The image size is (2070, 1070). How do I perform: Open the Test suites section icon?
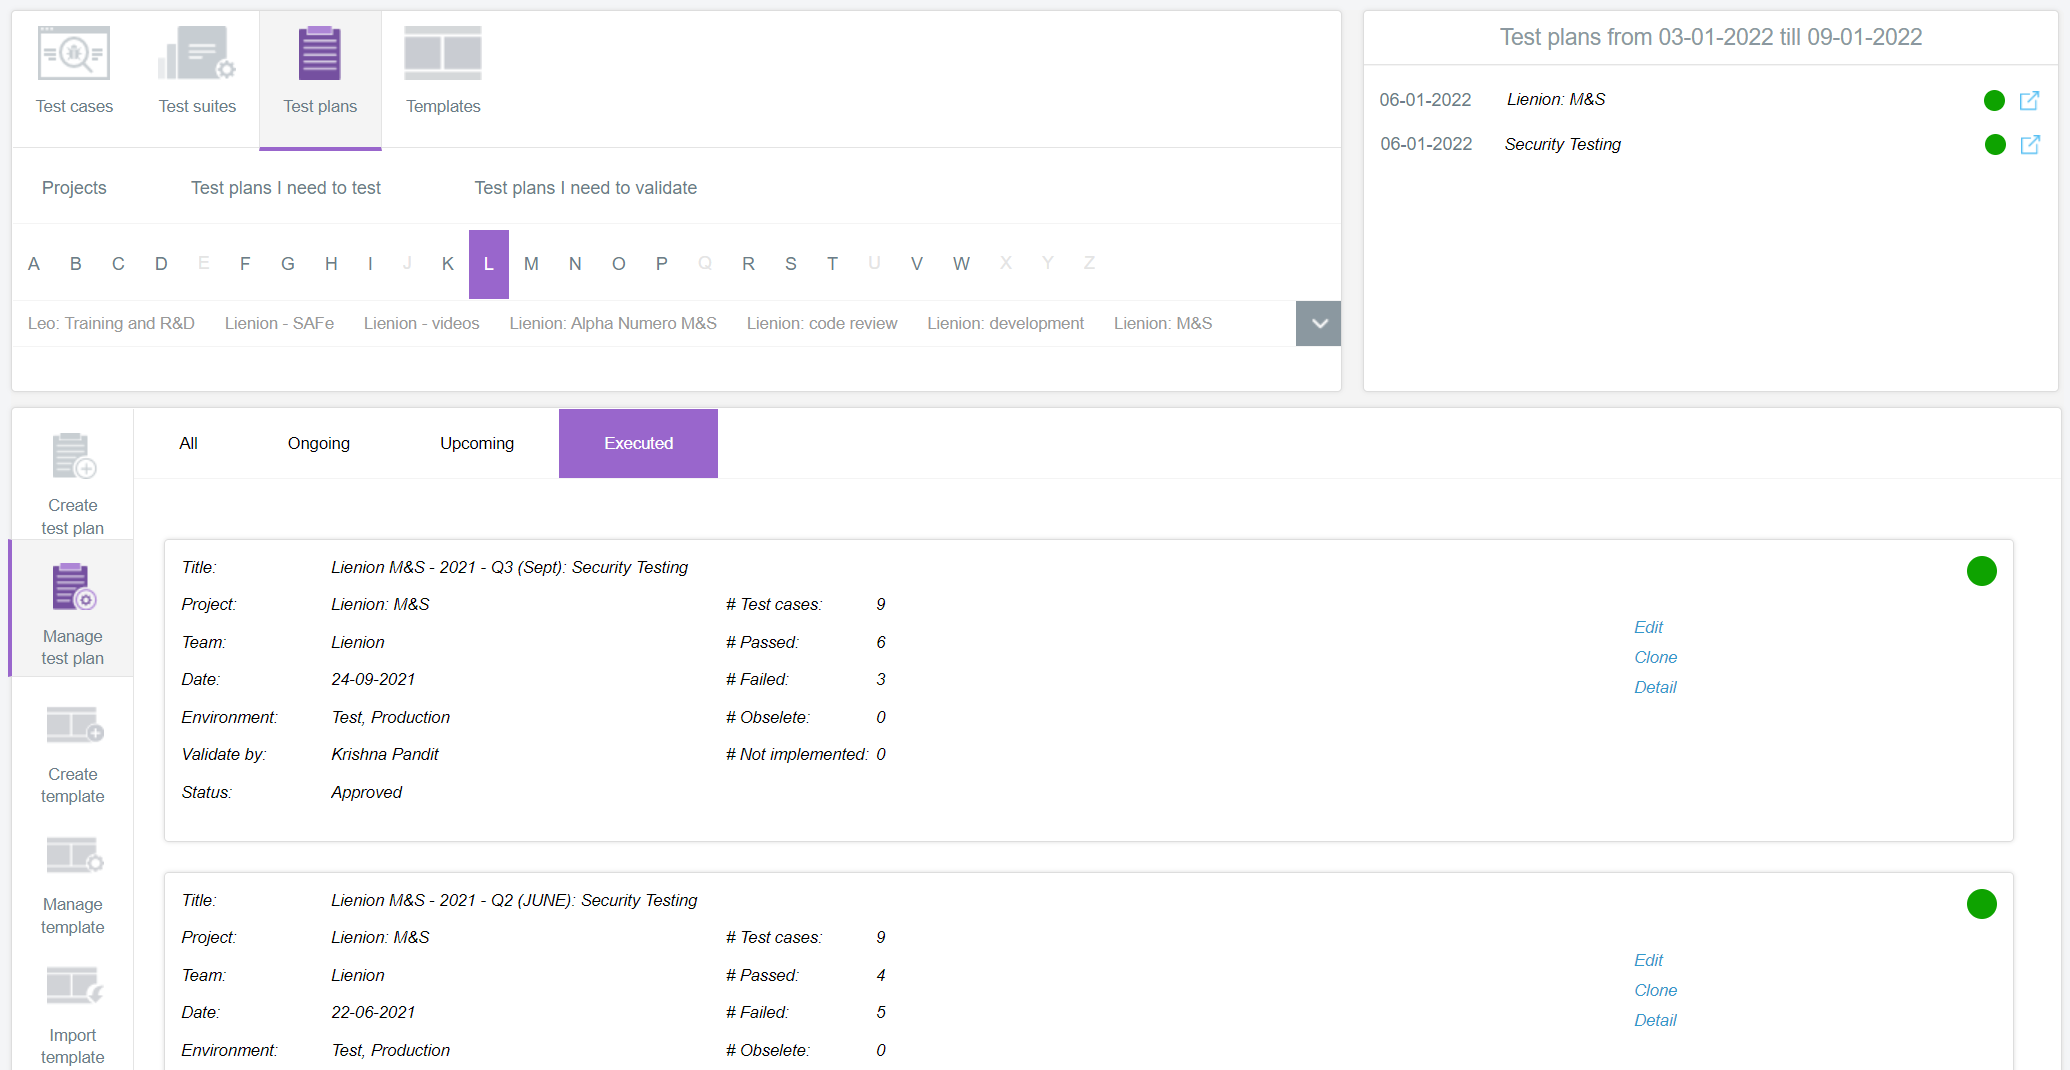coord(197,54)
